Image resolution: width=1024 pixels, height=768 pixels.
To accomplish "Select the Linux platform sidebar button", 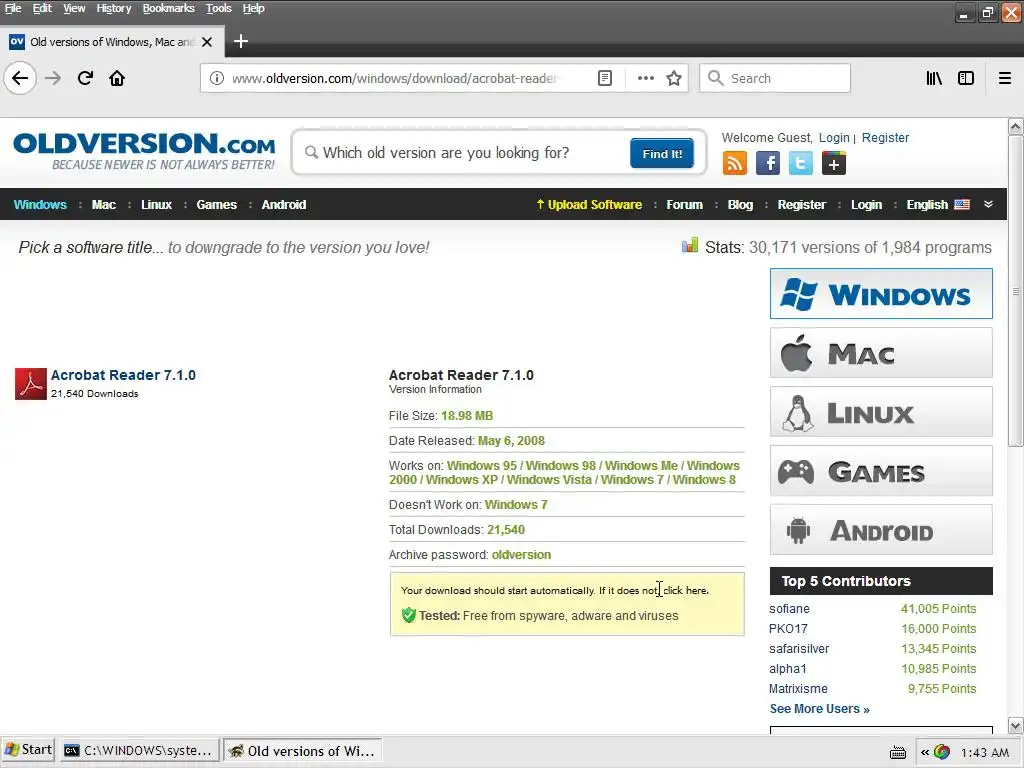I will tap(881, 411).
